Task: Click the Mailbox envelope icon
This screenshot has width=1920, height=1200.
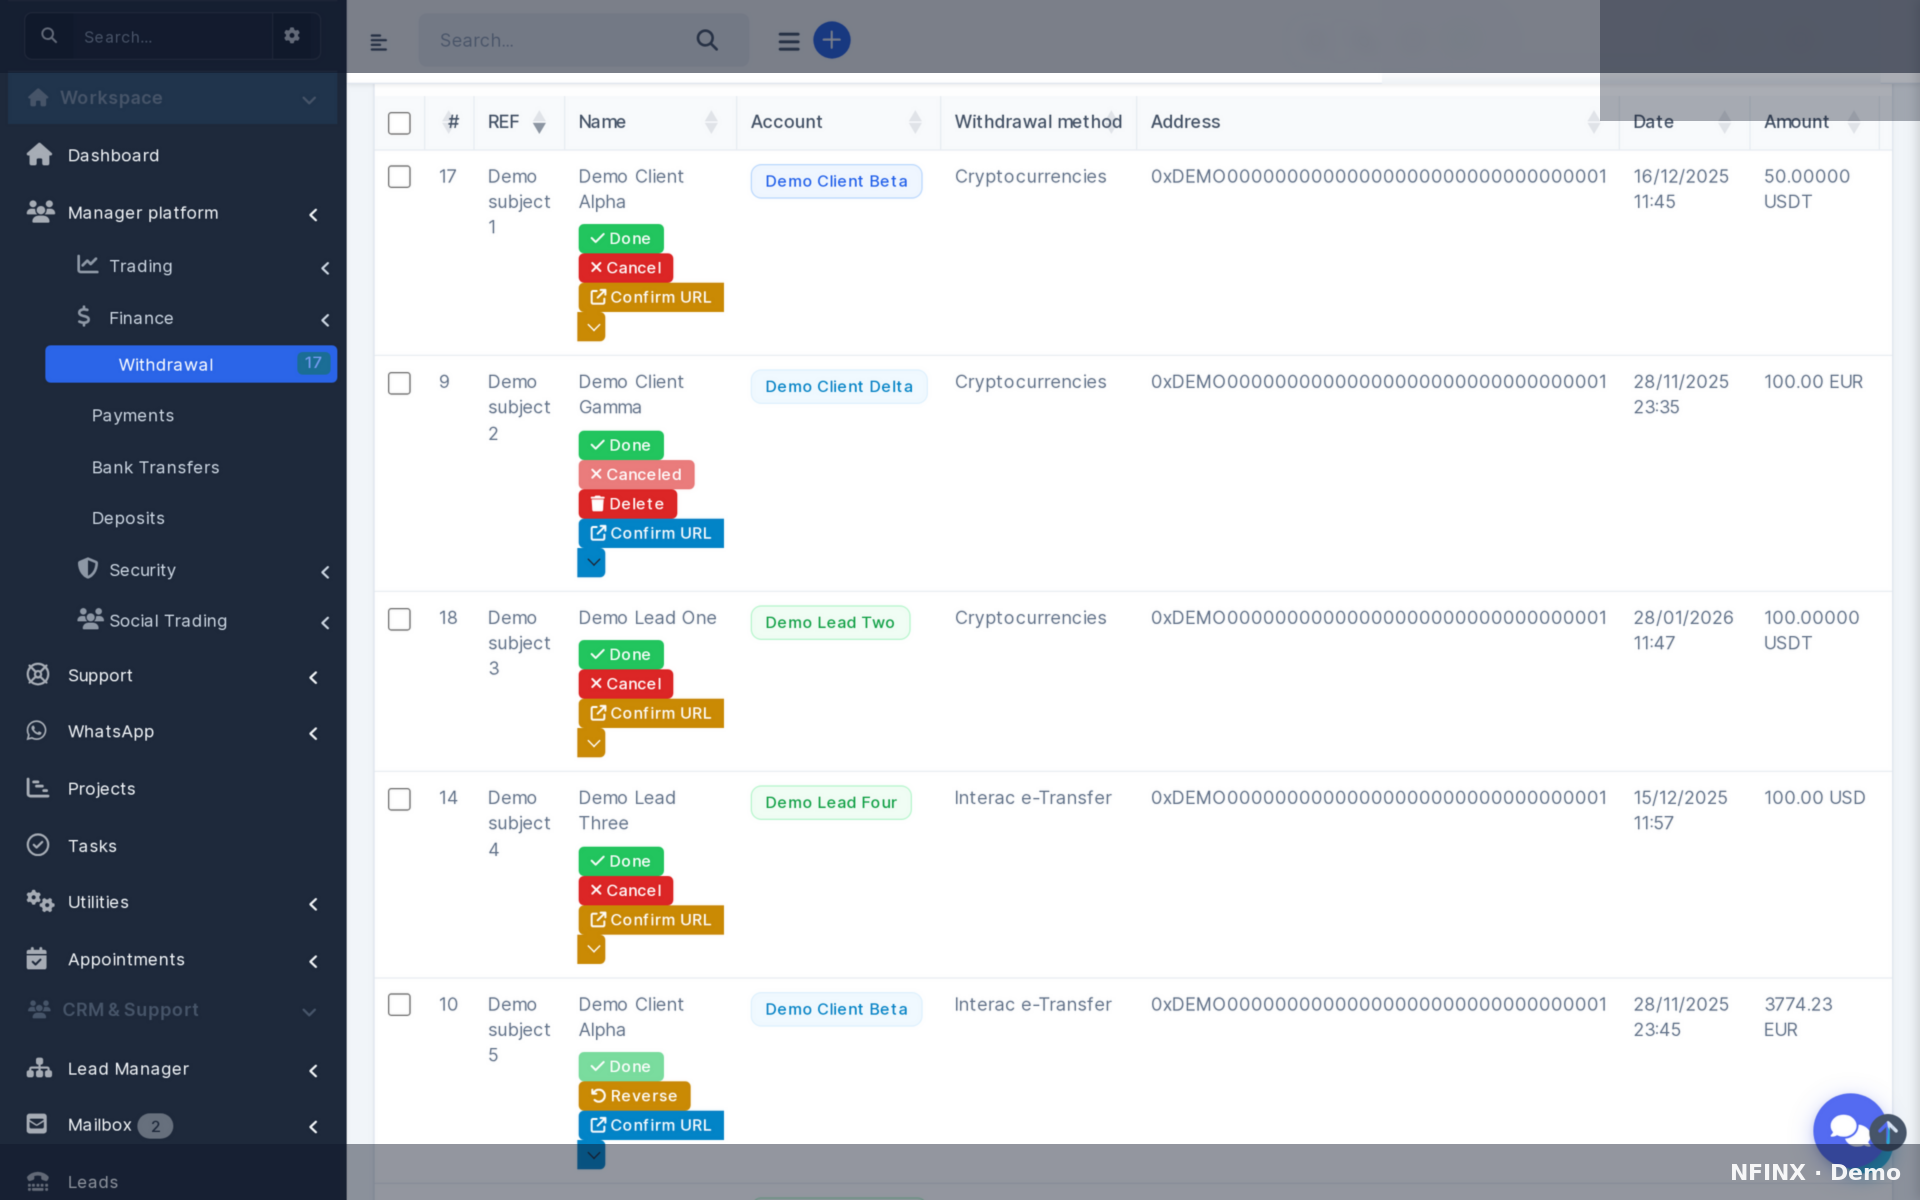Action: pos(37,1124)
